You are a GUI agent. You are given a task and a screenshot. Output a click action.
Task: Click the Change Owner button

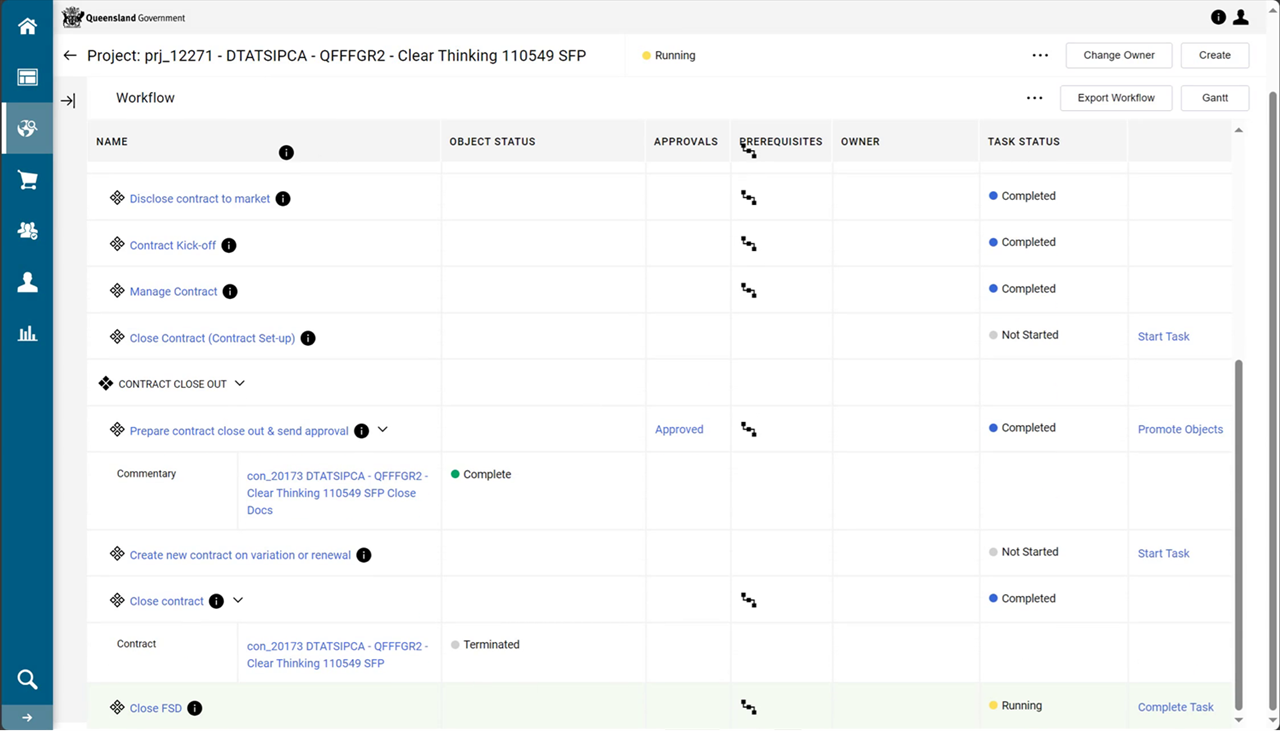click(1119, 55)
